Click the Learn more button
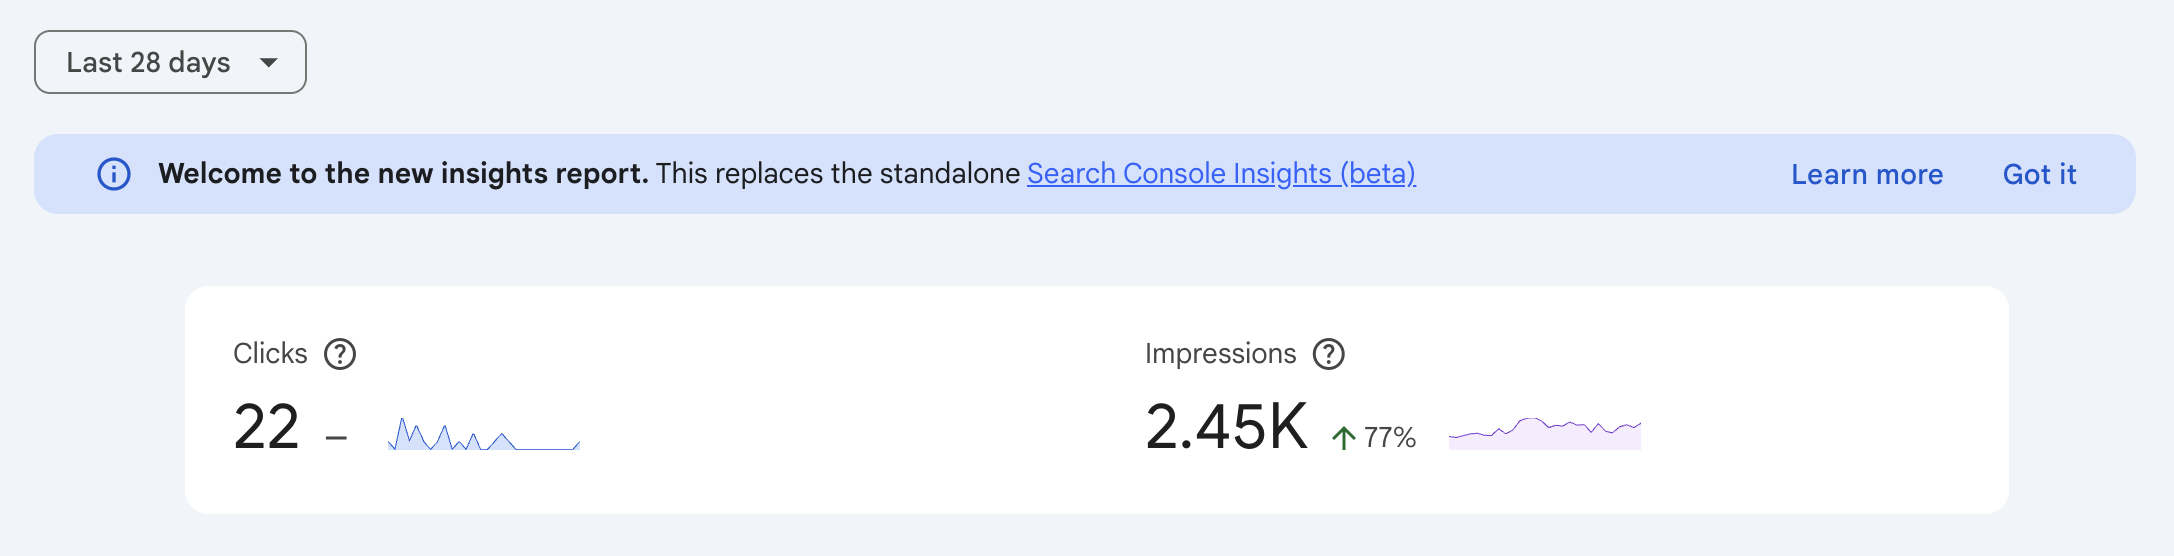 (x=1866, y=174)
